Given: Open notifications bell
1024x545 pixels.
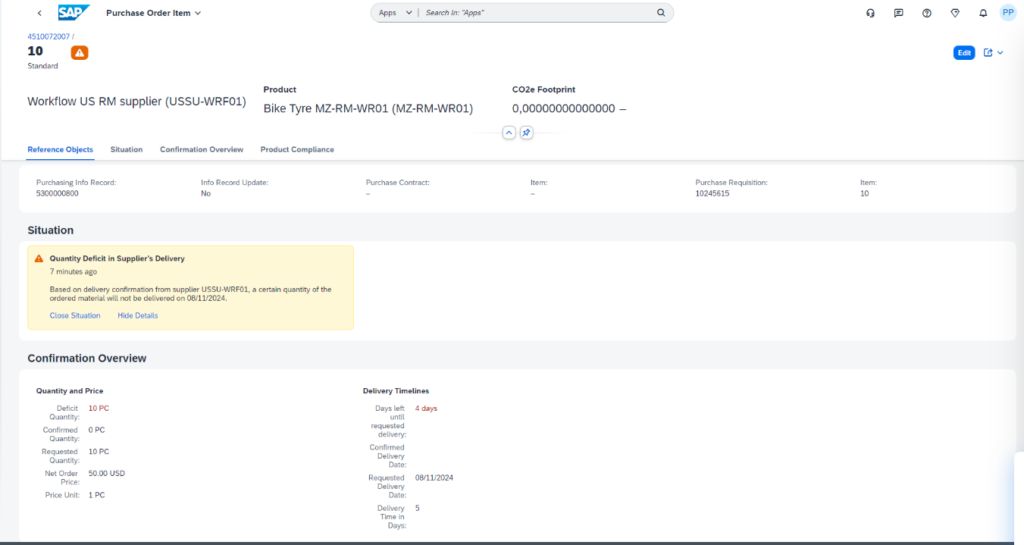Looking at the screenshot, I should (x=983, y=13).
